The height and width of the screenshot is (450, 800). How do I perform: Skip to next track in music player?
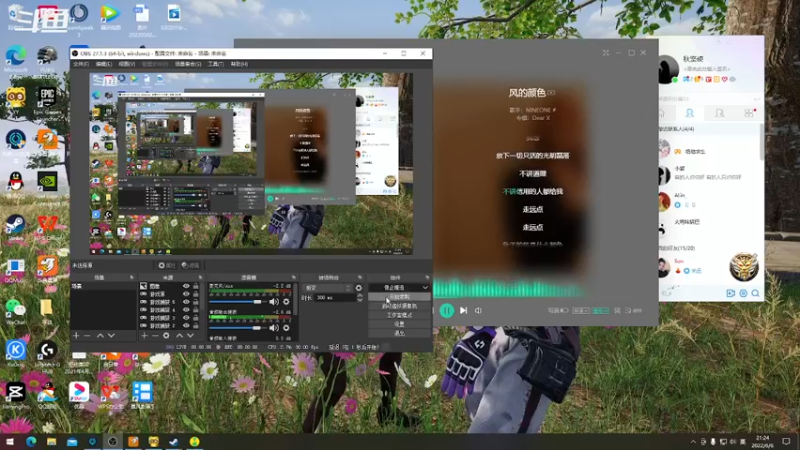point(463,310)
